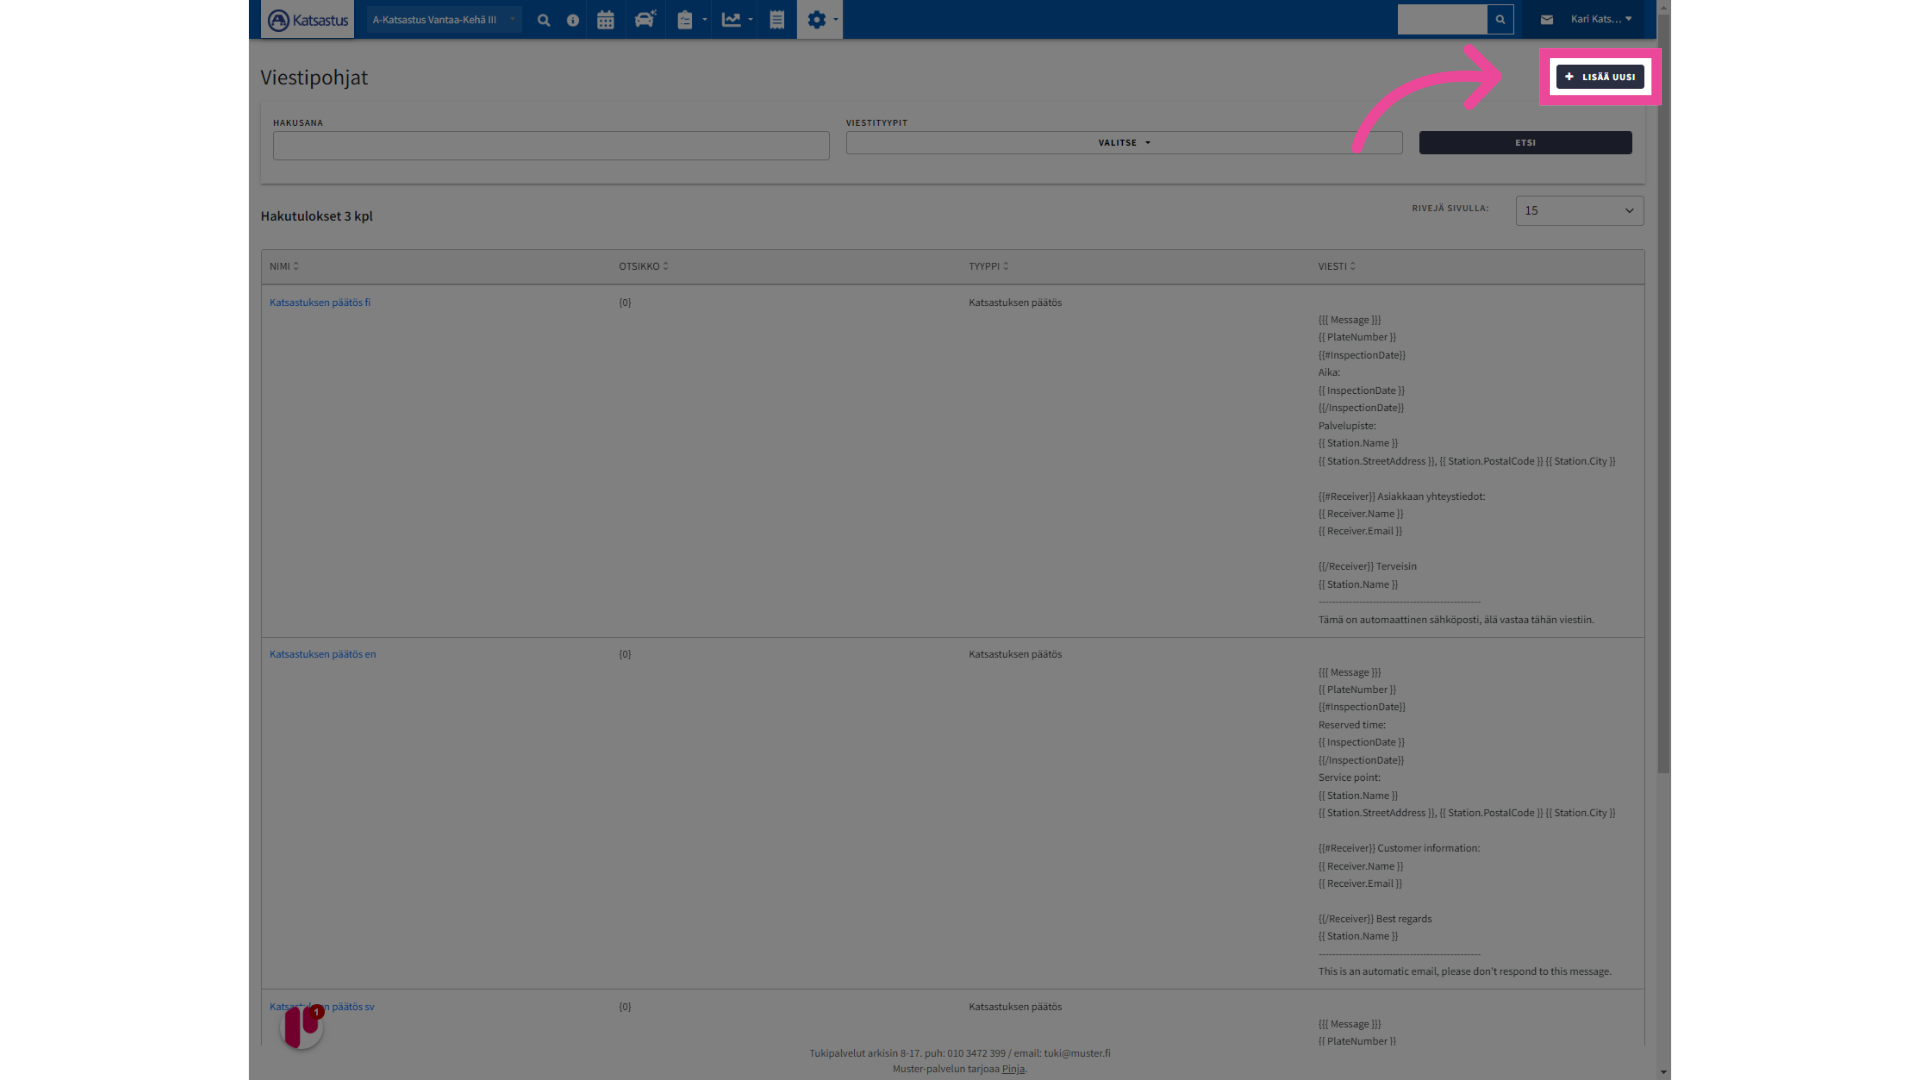Click Katsastuksen päätös type in fi row
Viewport: 1920px width, 1080px height.
click(1015, 303)
